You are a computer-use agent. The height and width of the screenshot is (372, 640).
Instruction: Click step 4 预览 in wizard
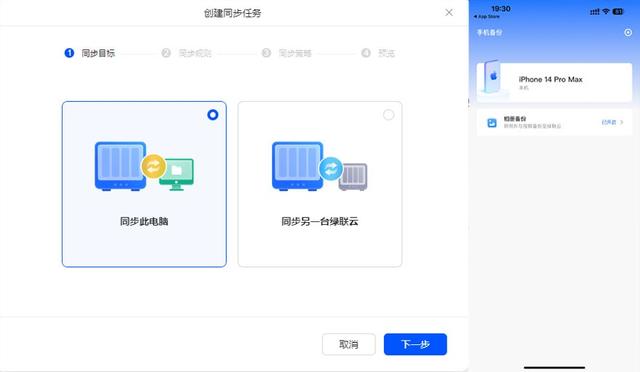click(x=378, y=53)
